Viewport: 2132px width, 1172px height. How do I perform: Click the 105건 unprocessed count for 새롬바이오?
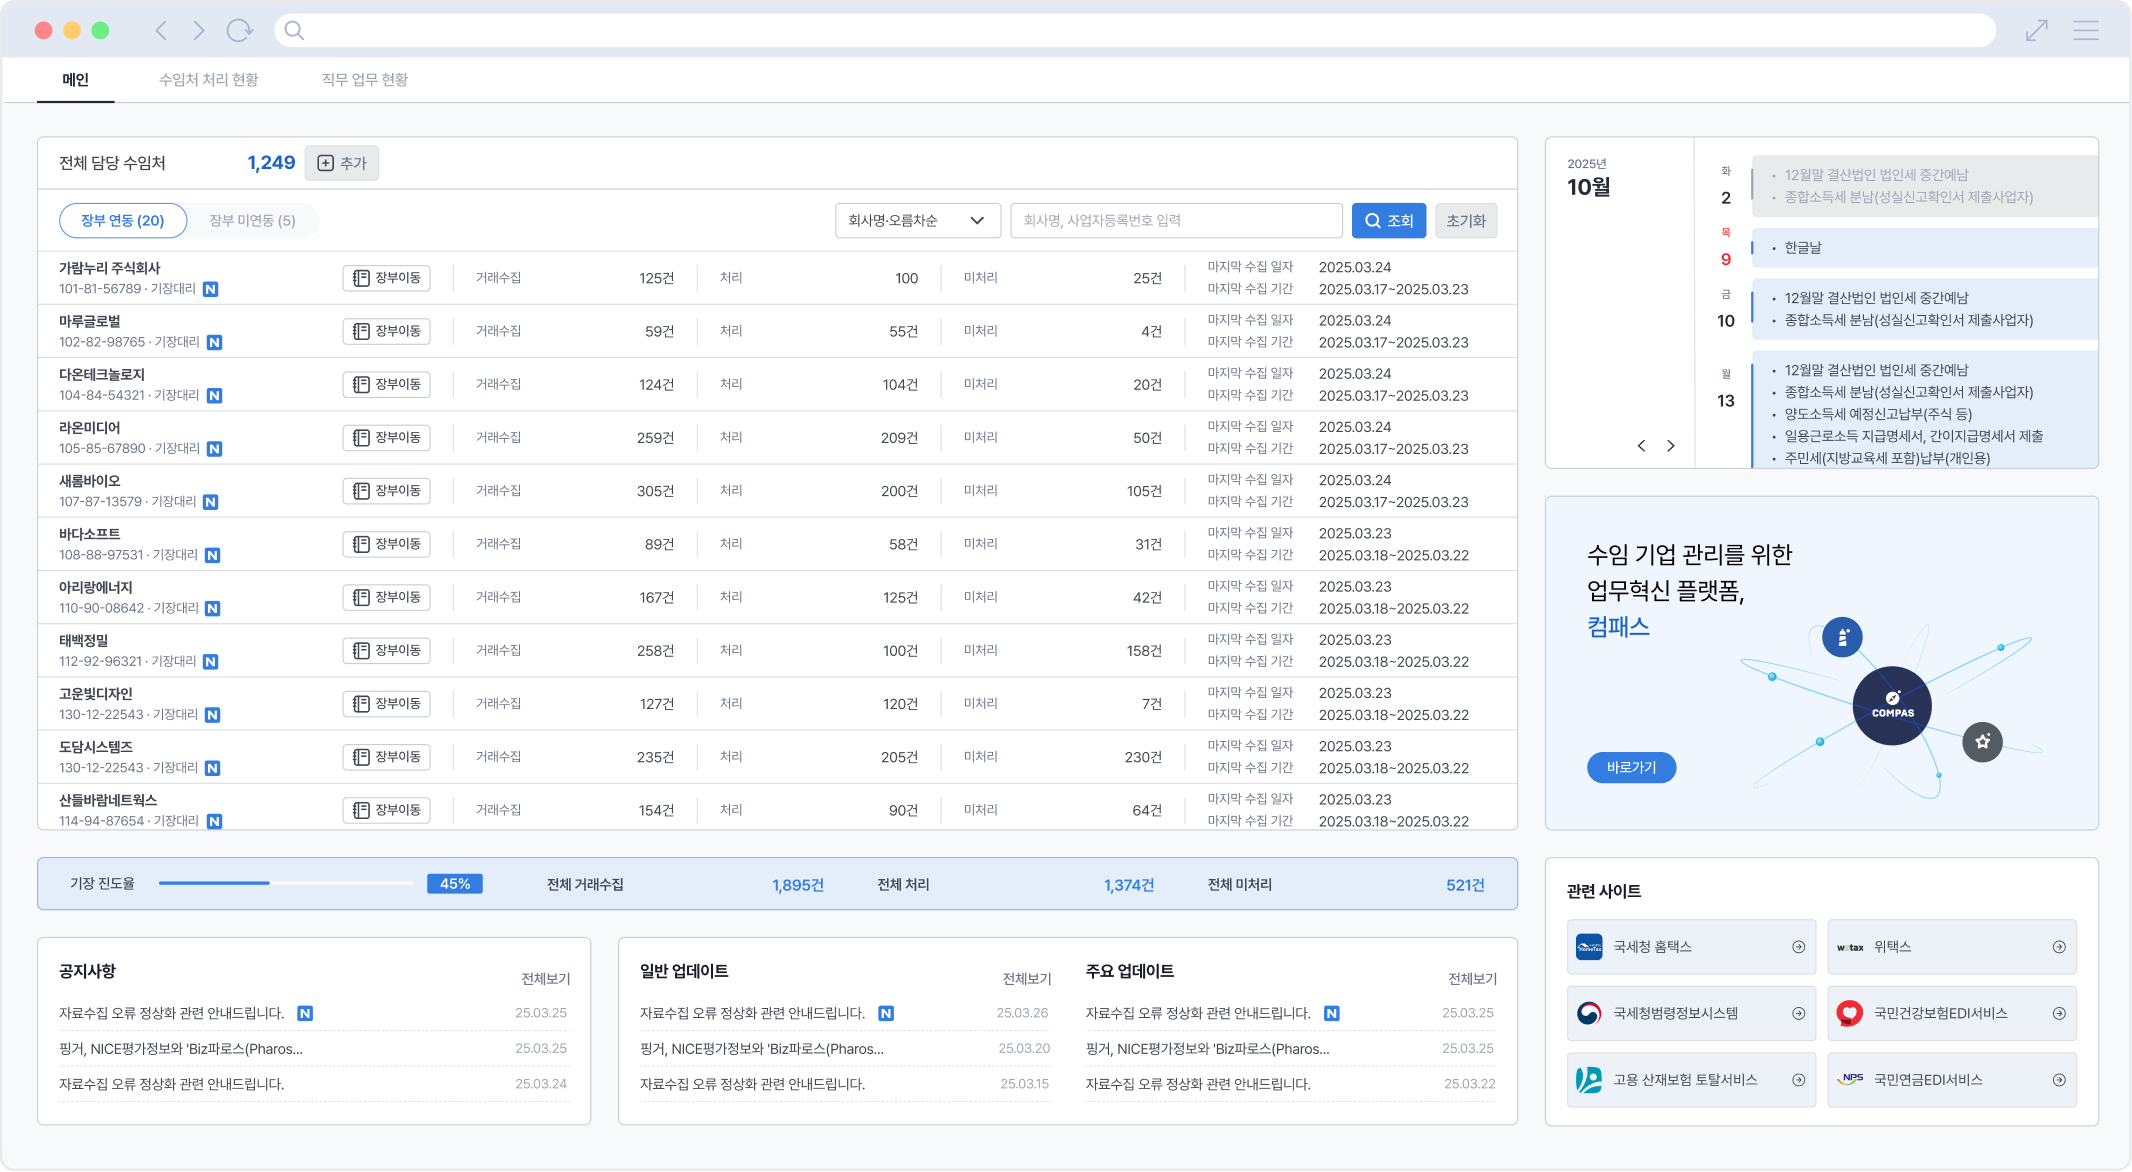pyautogui.click(x=1144, y=491)
